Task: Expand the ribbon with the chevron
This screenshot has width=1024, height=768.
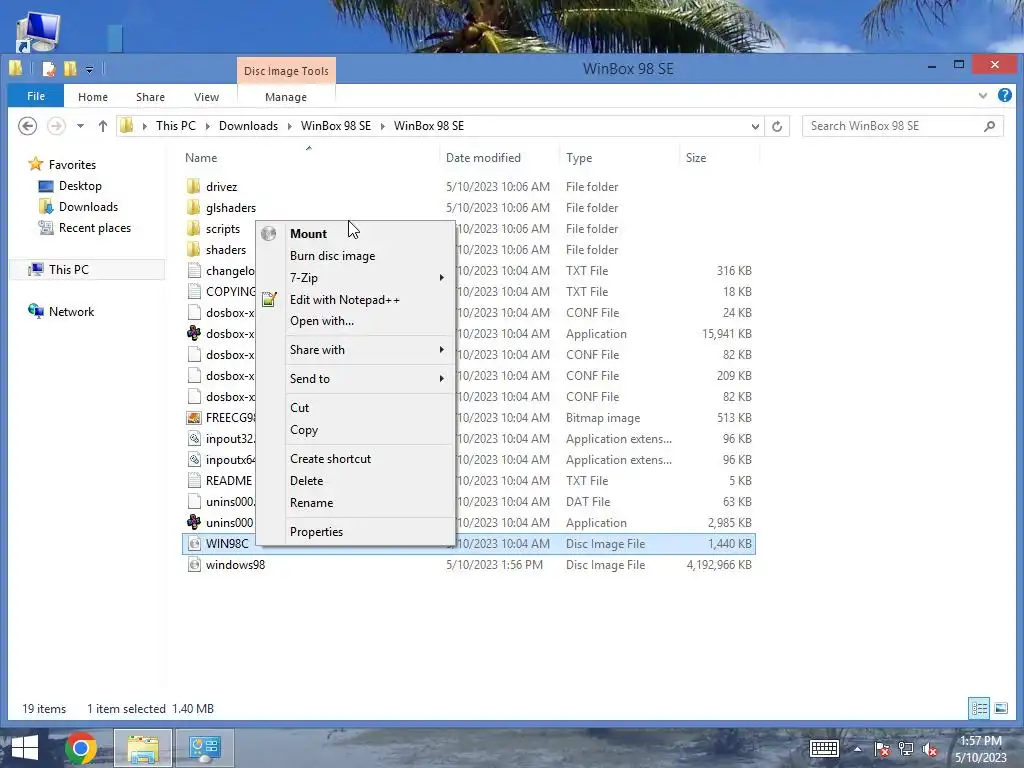Action: (x=983, y=96)
